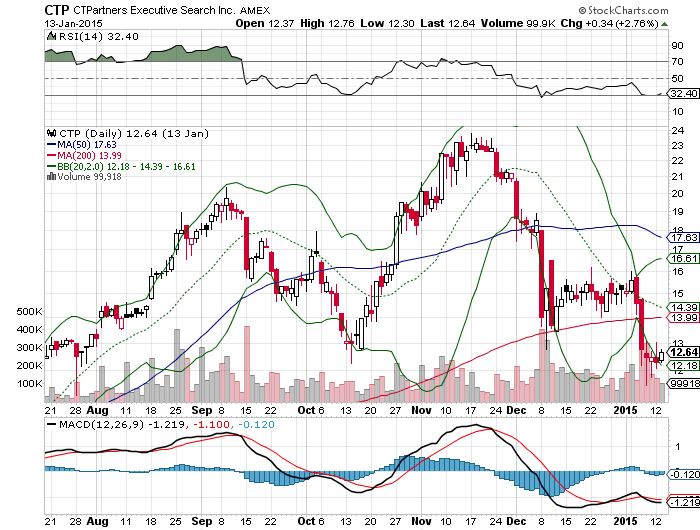Click the 99918 volume value tag
This screenshot has width=700, height=530.
point(684,384)
